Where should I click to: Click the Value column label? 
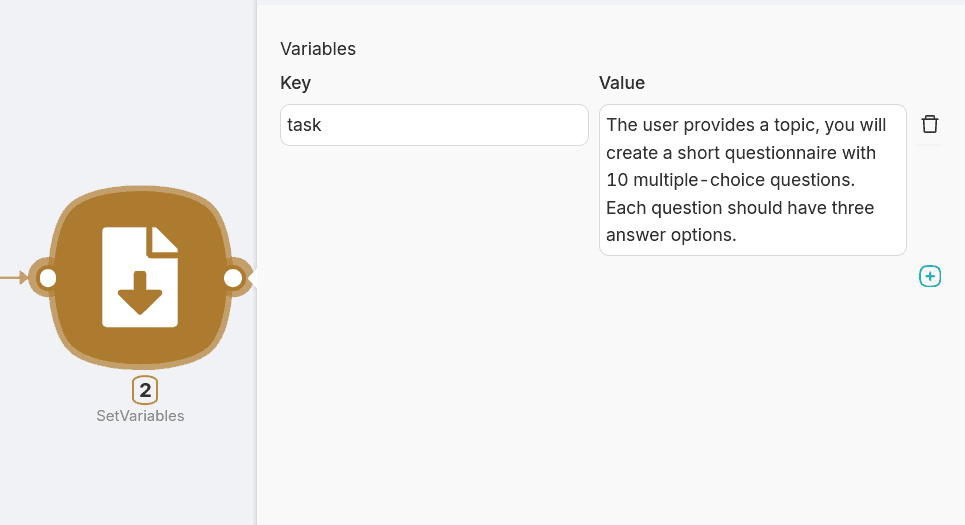click(622, 83)
